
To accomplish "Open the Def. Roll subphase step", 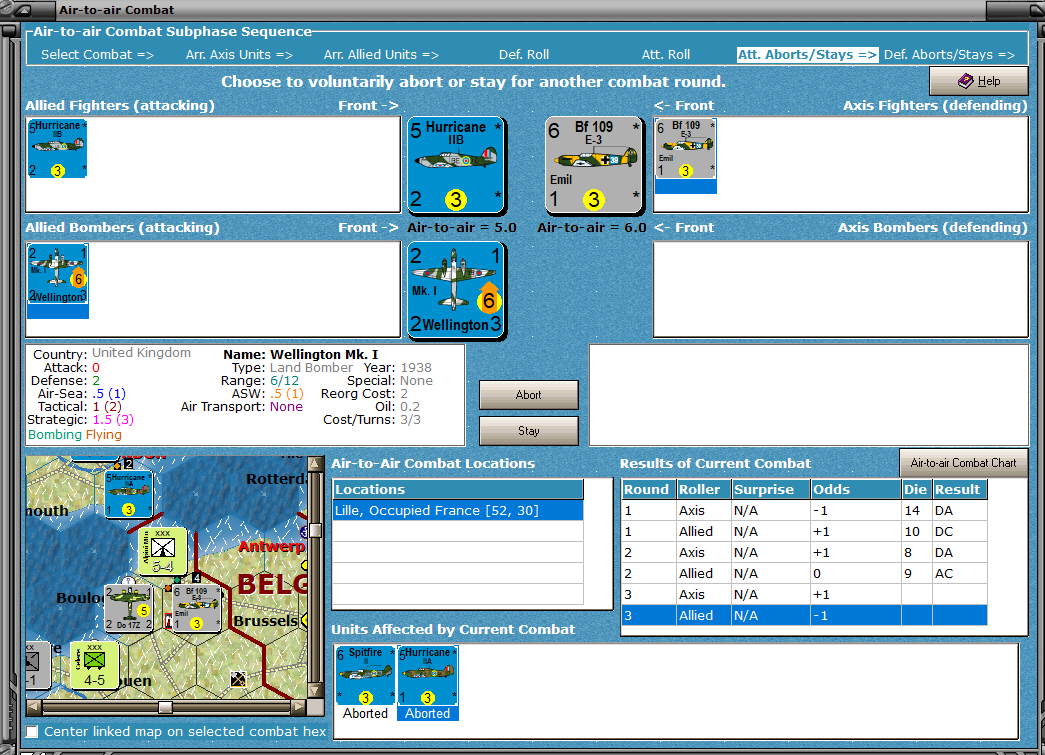I will [530, 54].
